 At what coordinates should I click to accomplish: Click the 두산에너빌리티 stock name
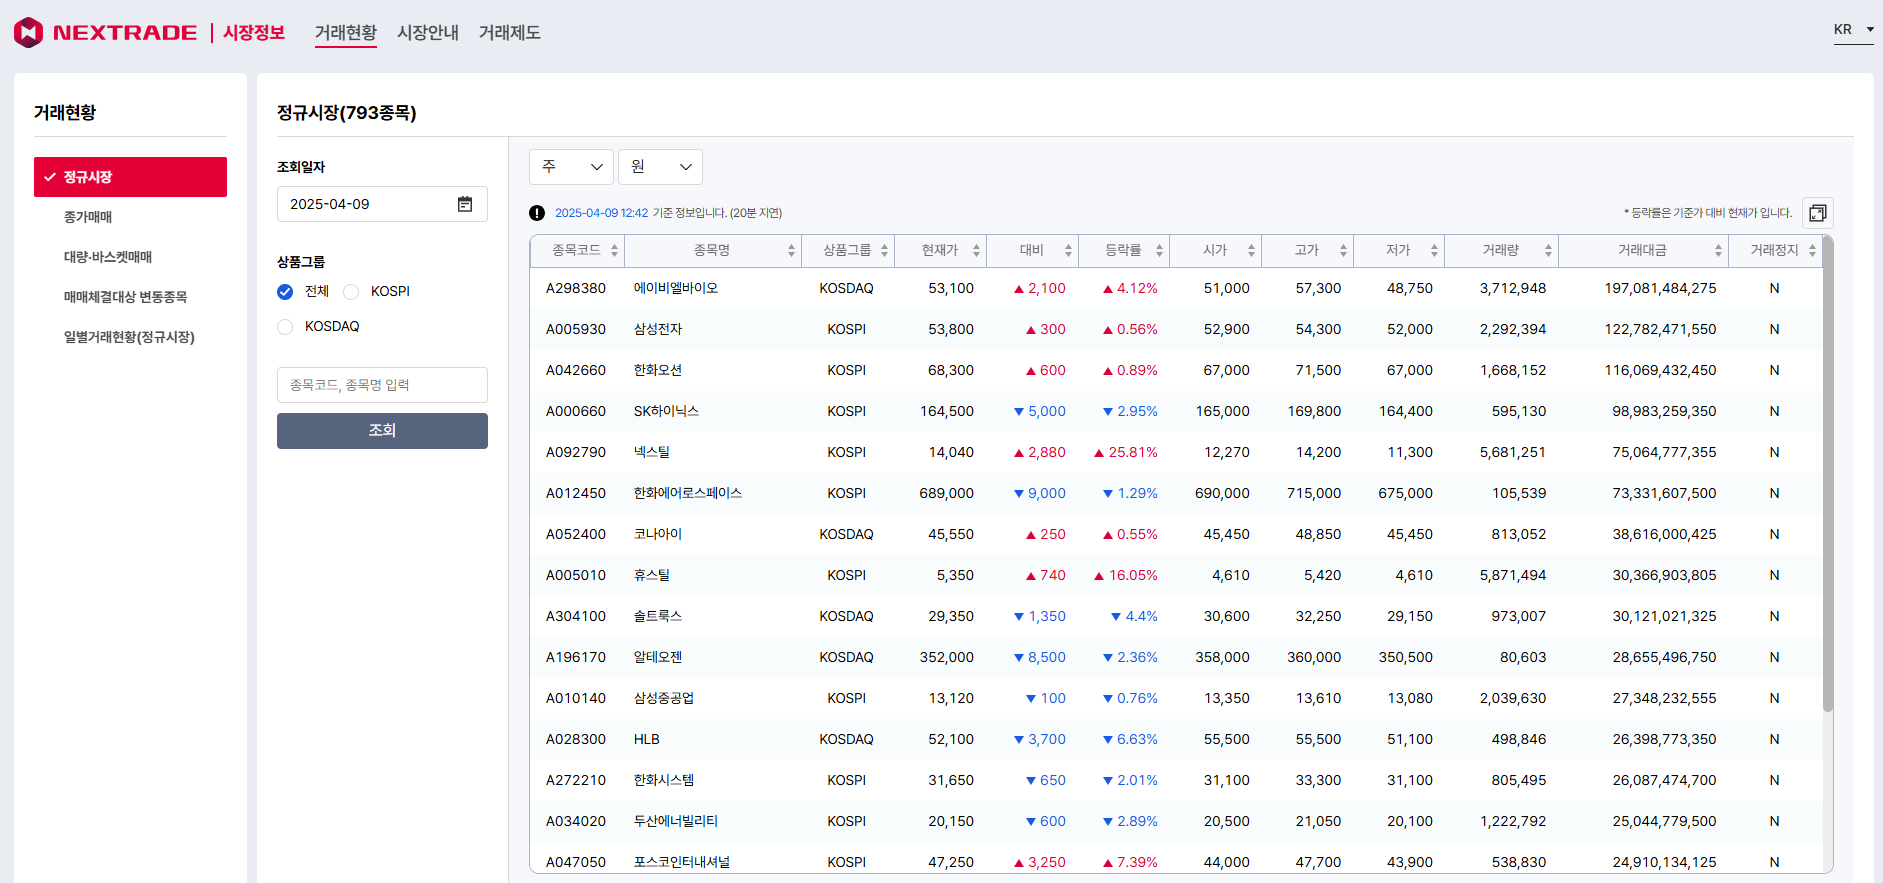point(676,821)
